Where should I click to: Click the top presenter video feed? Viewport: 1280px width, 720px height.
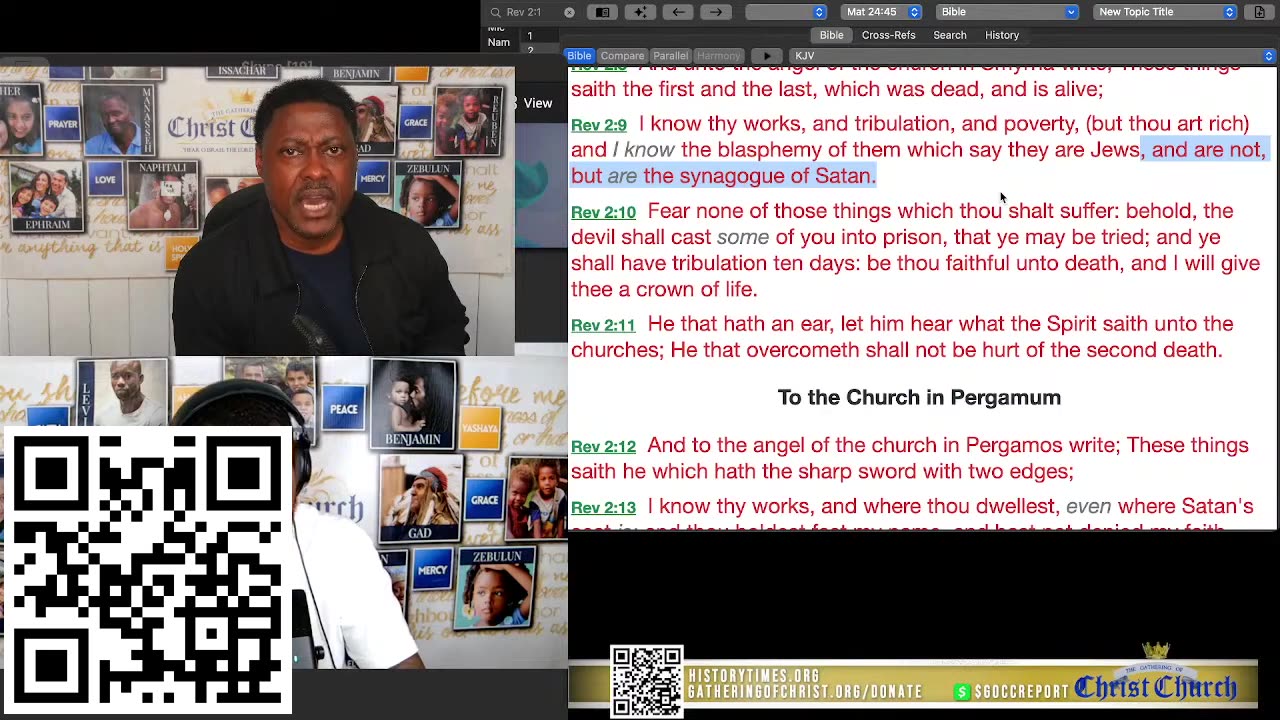(257, 211)
